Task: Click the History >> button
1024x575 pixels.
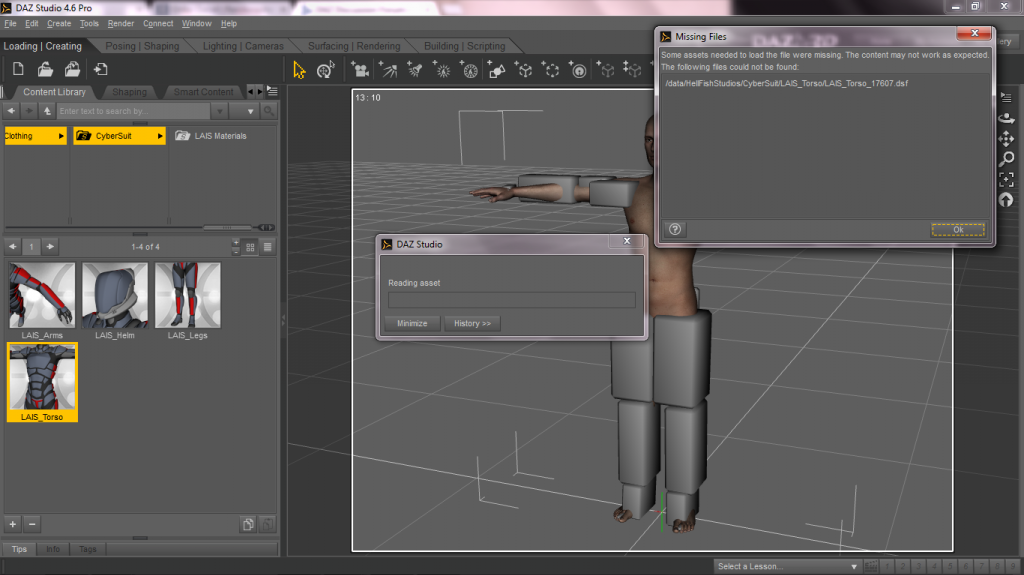Action: 473,323
